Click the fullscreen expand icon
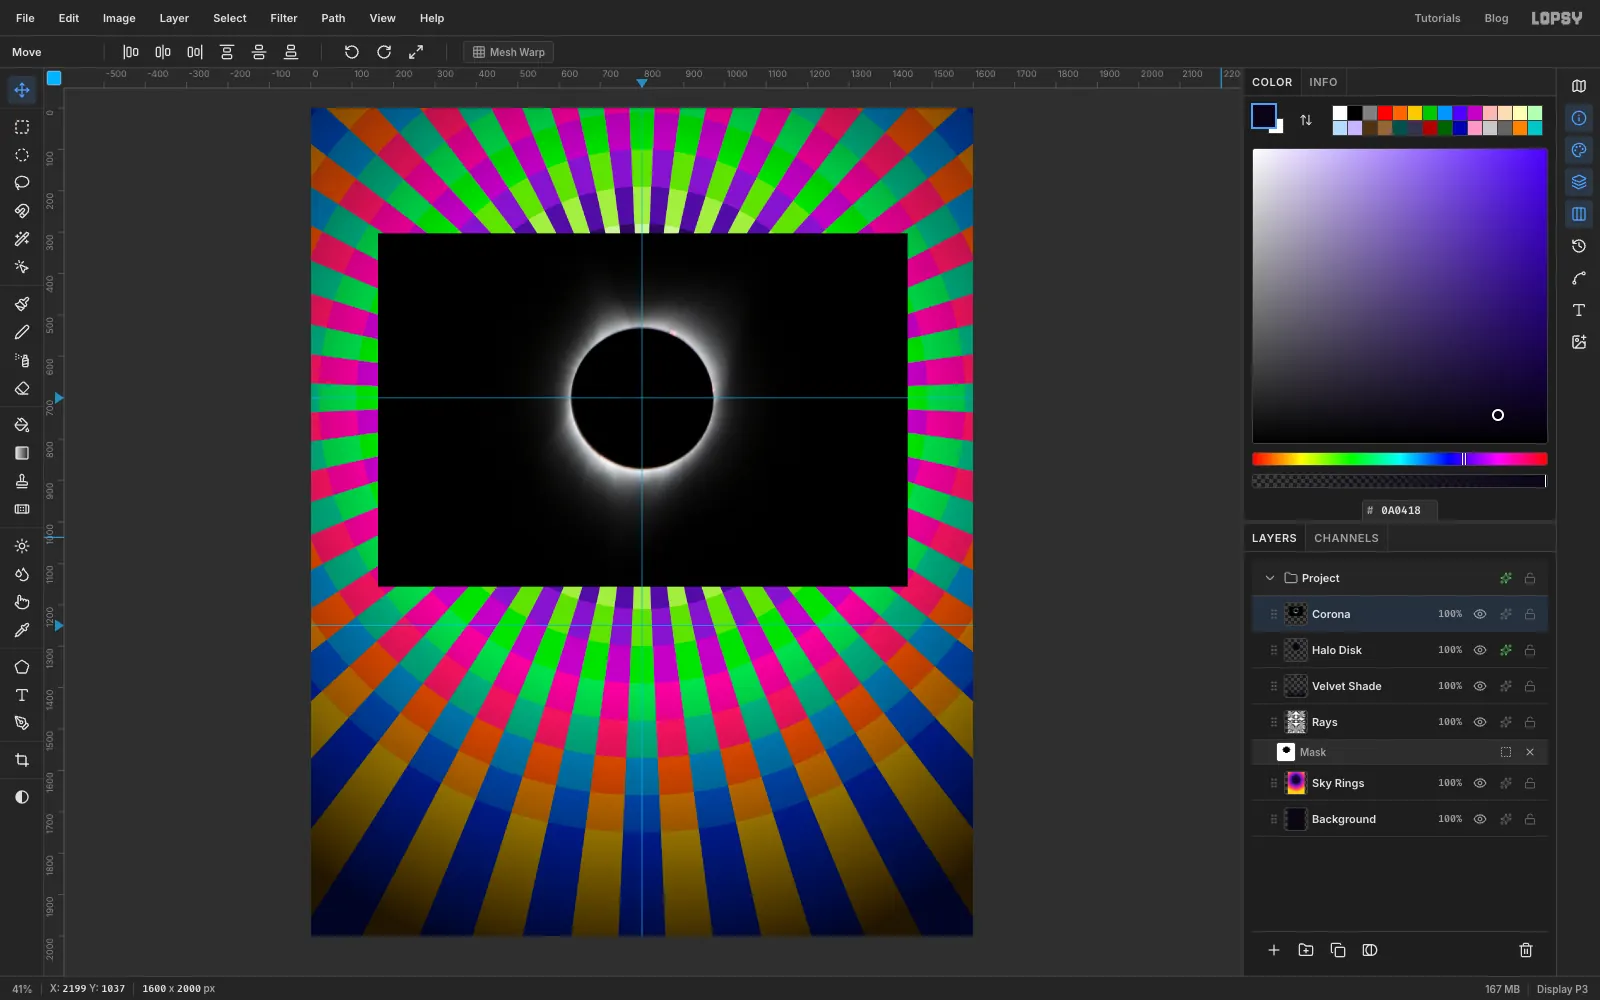Viewport: 1600px width, 1000px height. click(x=416, y=52)
